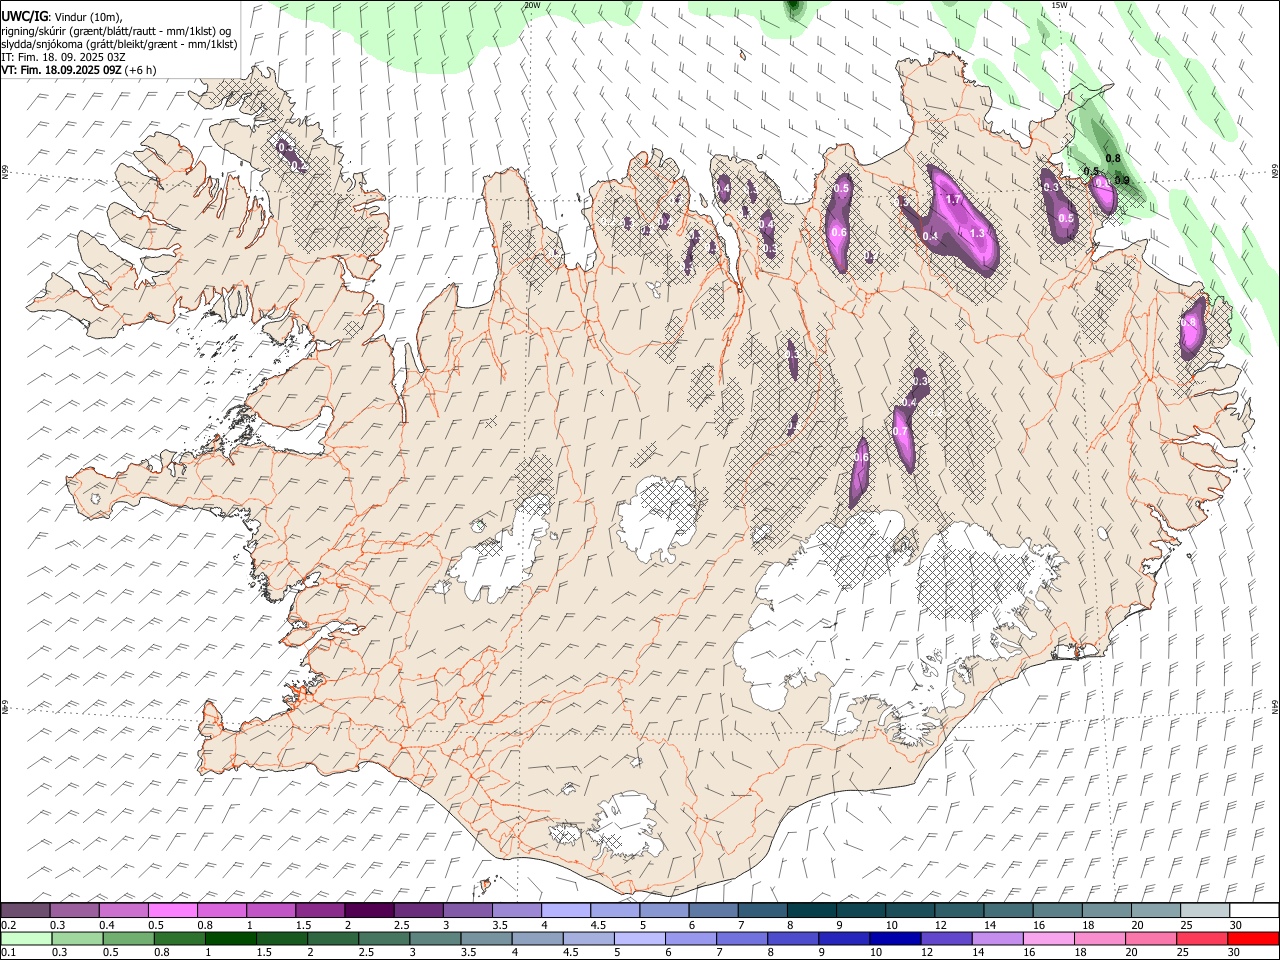The height and width of the screenshot is (960, 1280).
Task: Click the 0.2 label of the upper scale
Action: pos(8,925)
